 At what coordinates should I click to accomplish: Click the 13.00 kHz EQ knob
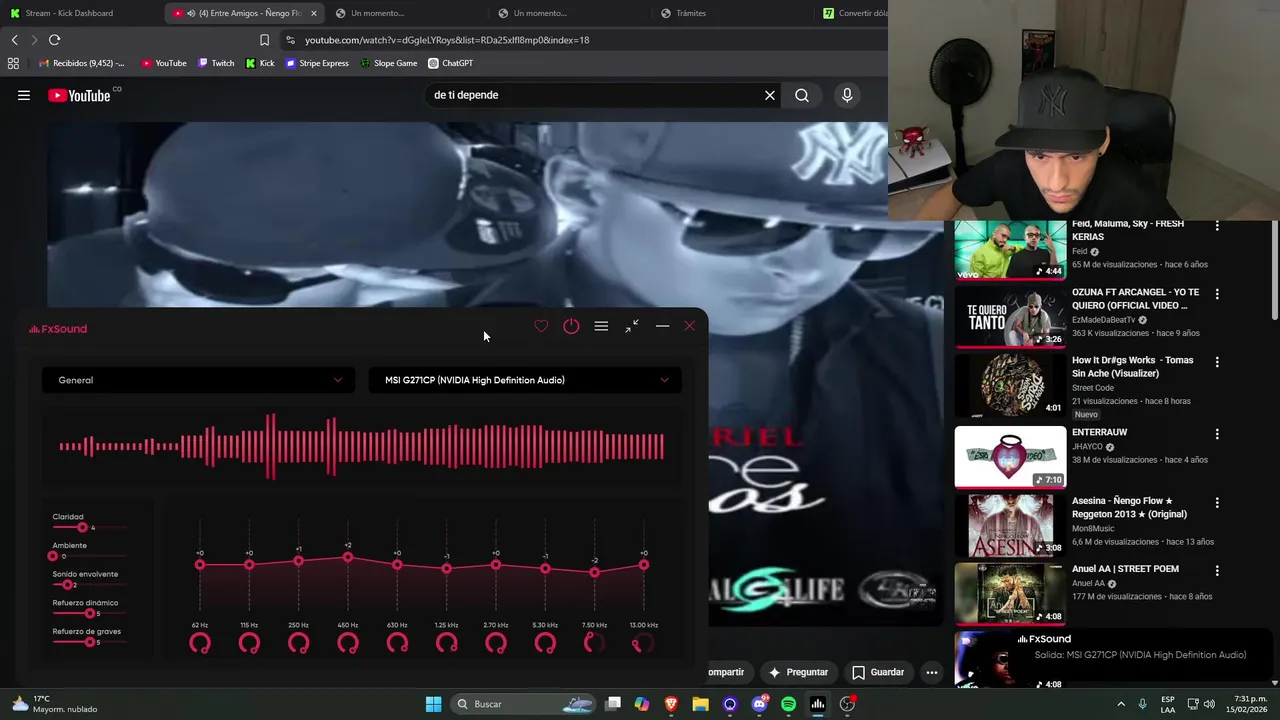coord(644,644)
